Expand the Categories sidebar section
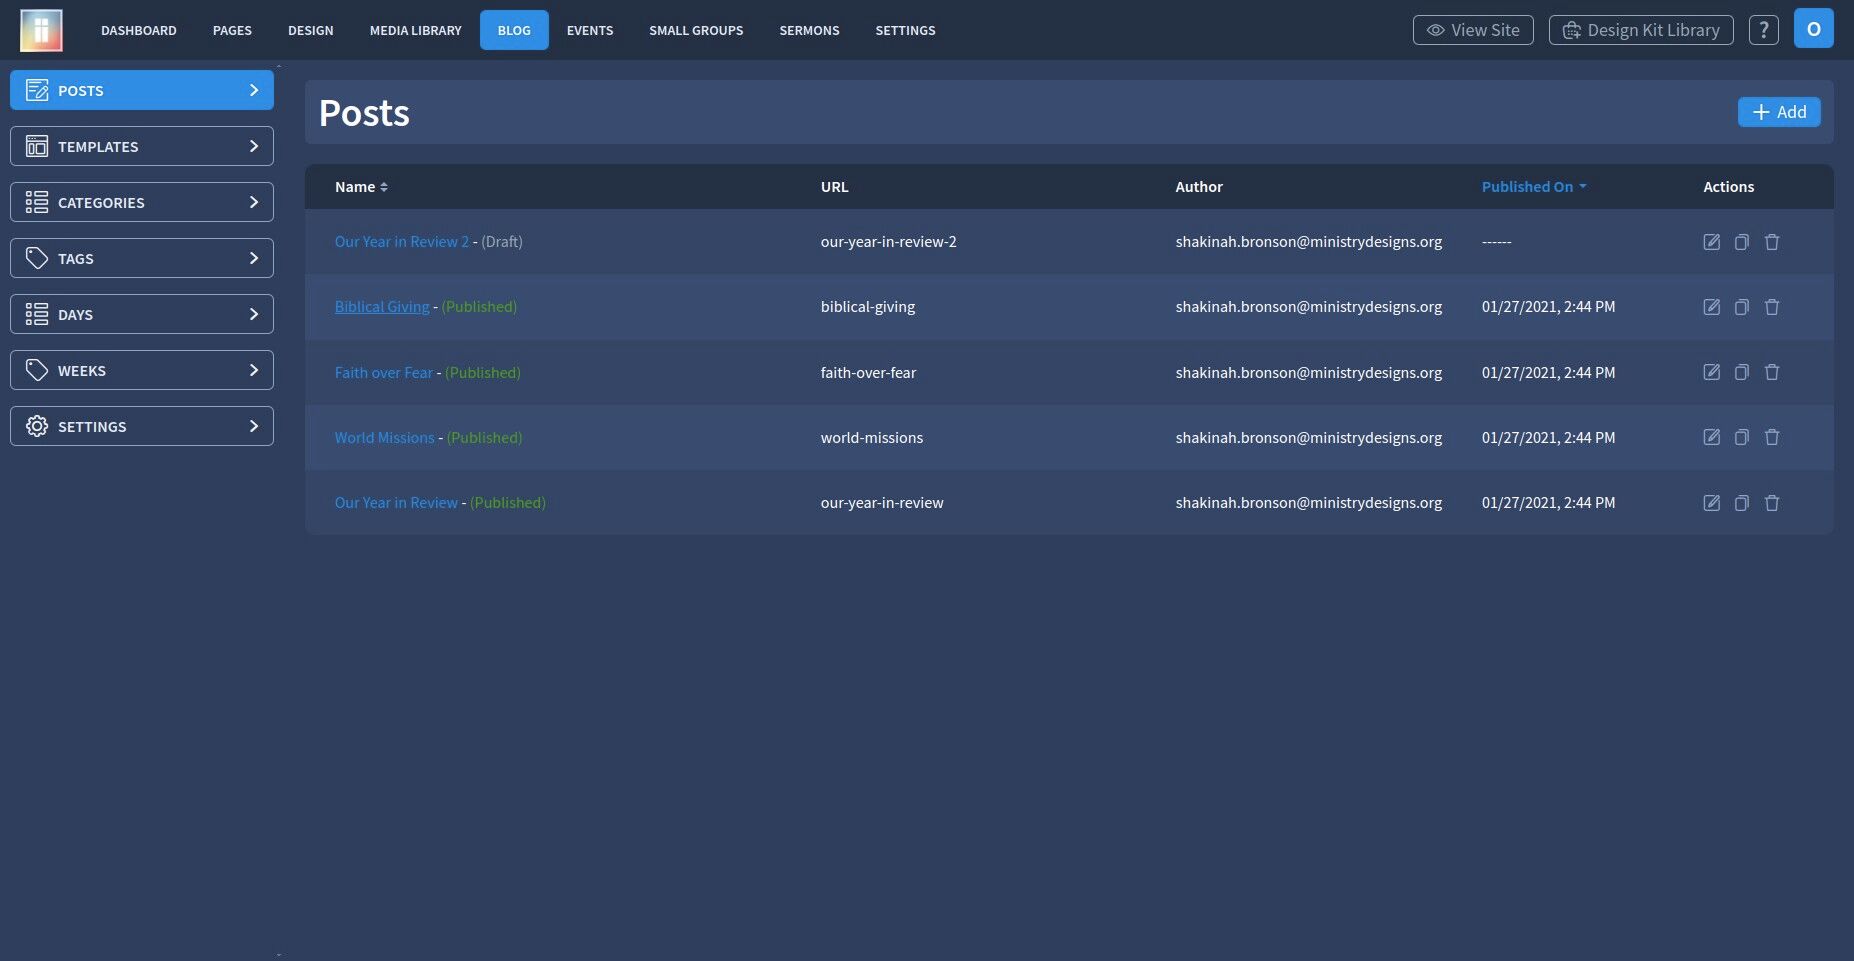 (142, 202)
